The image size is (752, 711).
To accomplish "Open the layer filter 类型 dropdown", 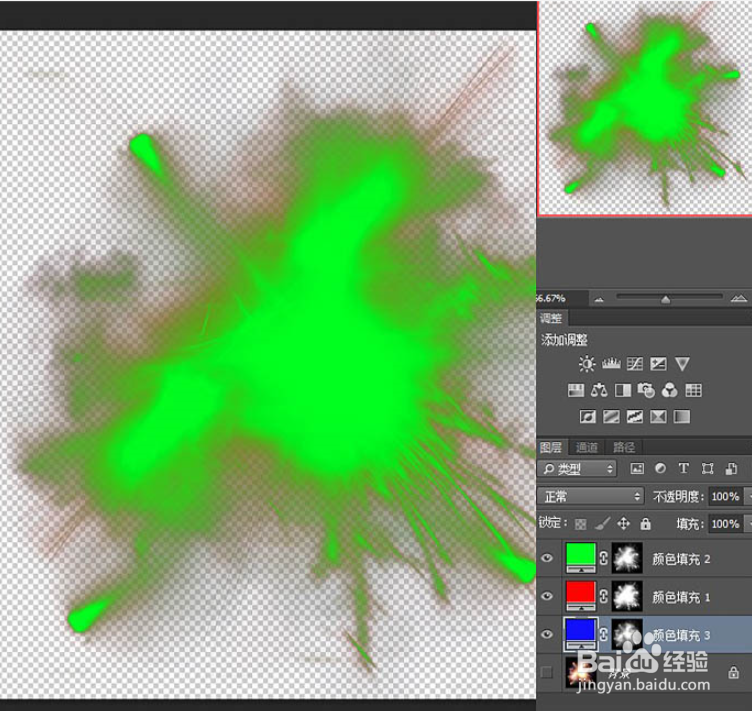I will pyautogui.click(x=577, y=468).
